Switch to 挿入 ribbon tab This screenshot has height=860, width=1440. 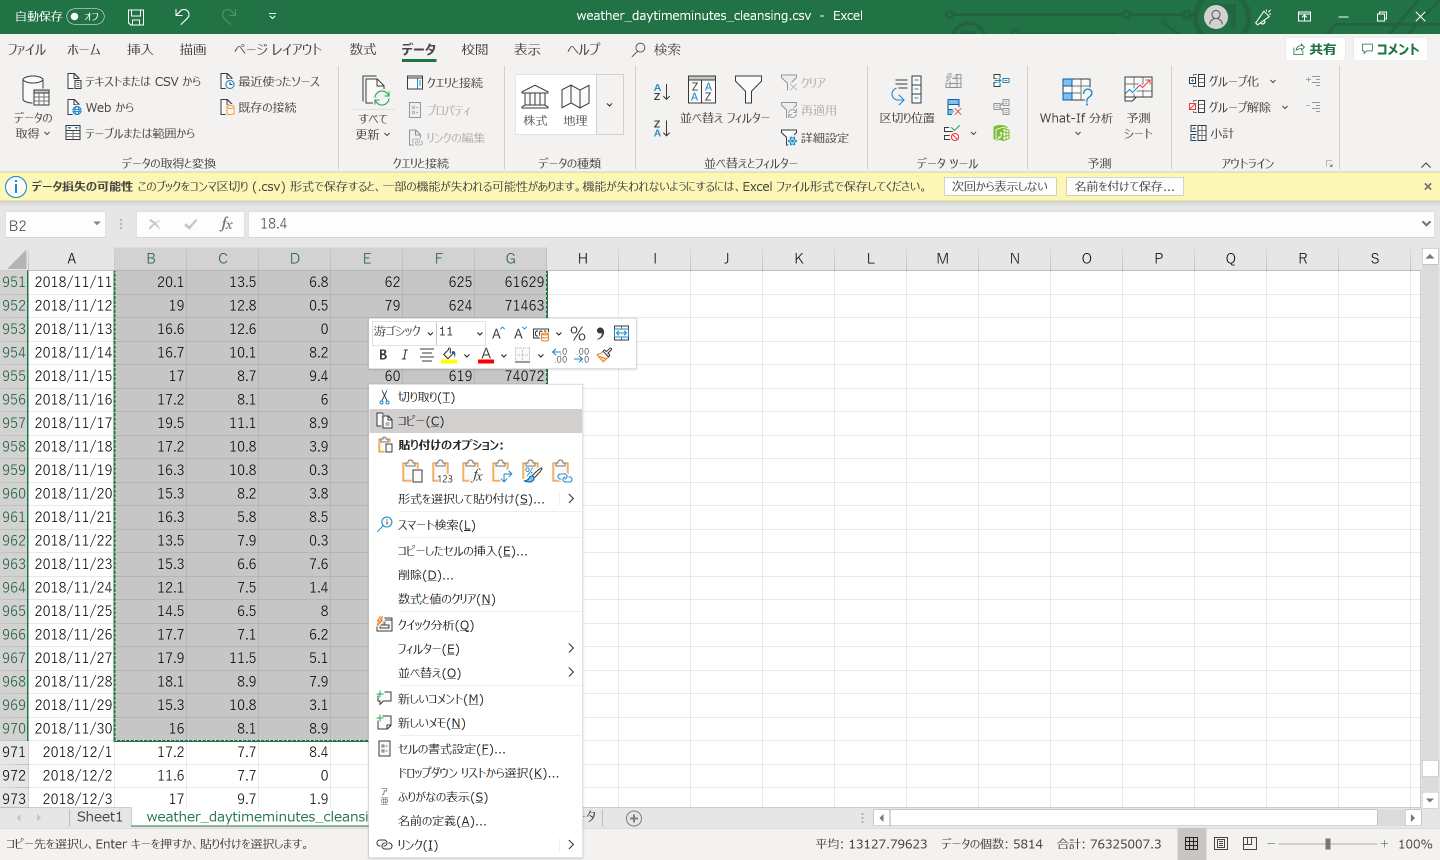[140, 49]
